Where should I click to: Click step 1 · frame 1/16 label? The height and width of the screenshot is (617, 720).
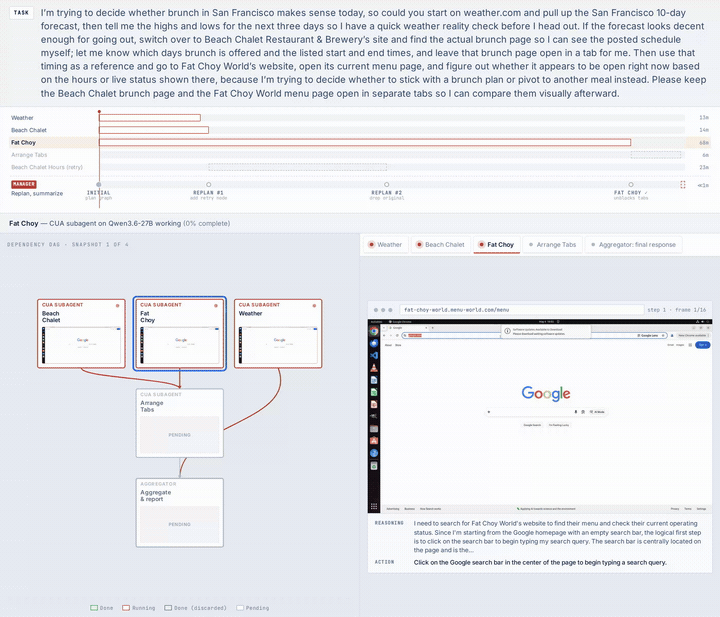677,310
